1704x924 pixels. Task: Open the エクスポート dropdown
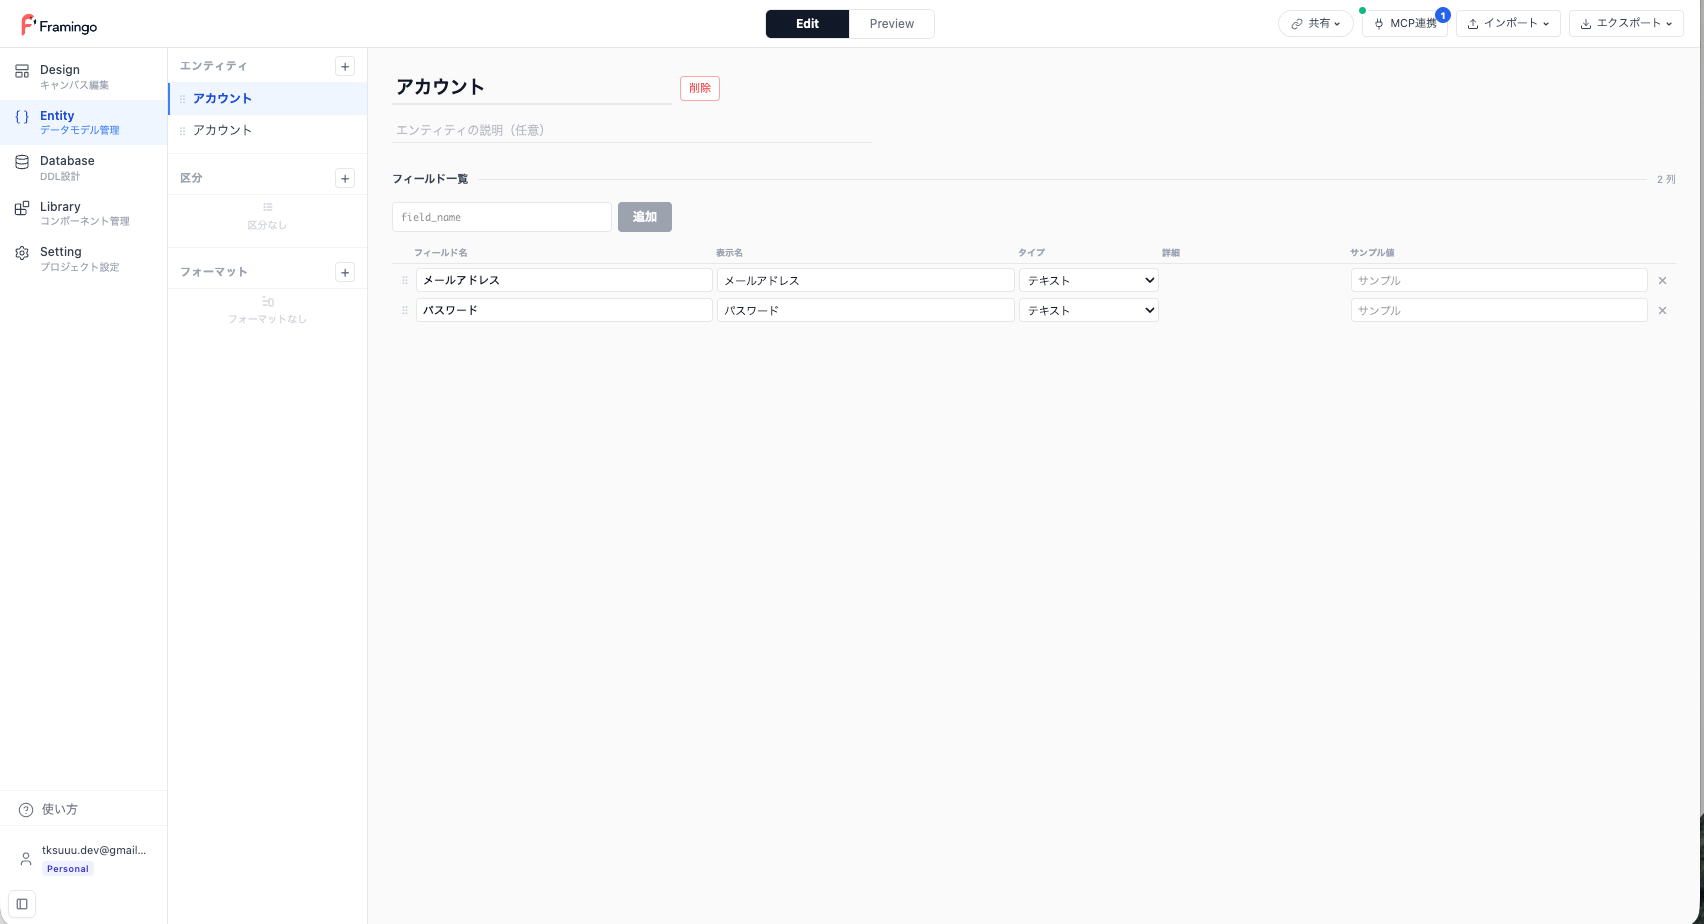point(1626,24)
